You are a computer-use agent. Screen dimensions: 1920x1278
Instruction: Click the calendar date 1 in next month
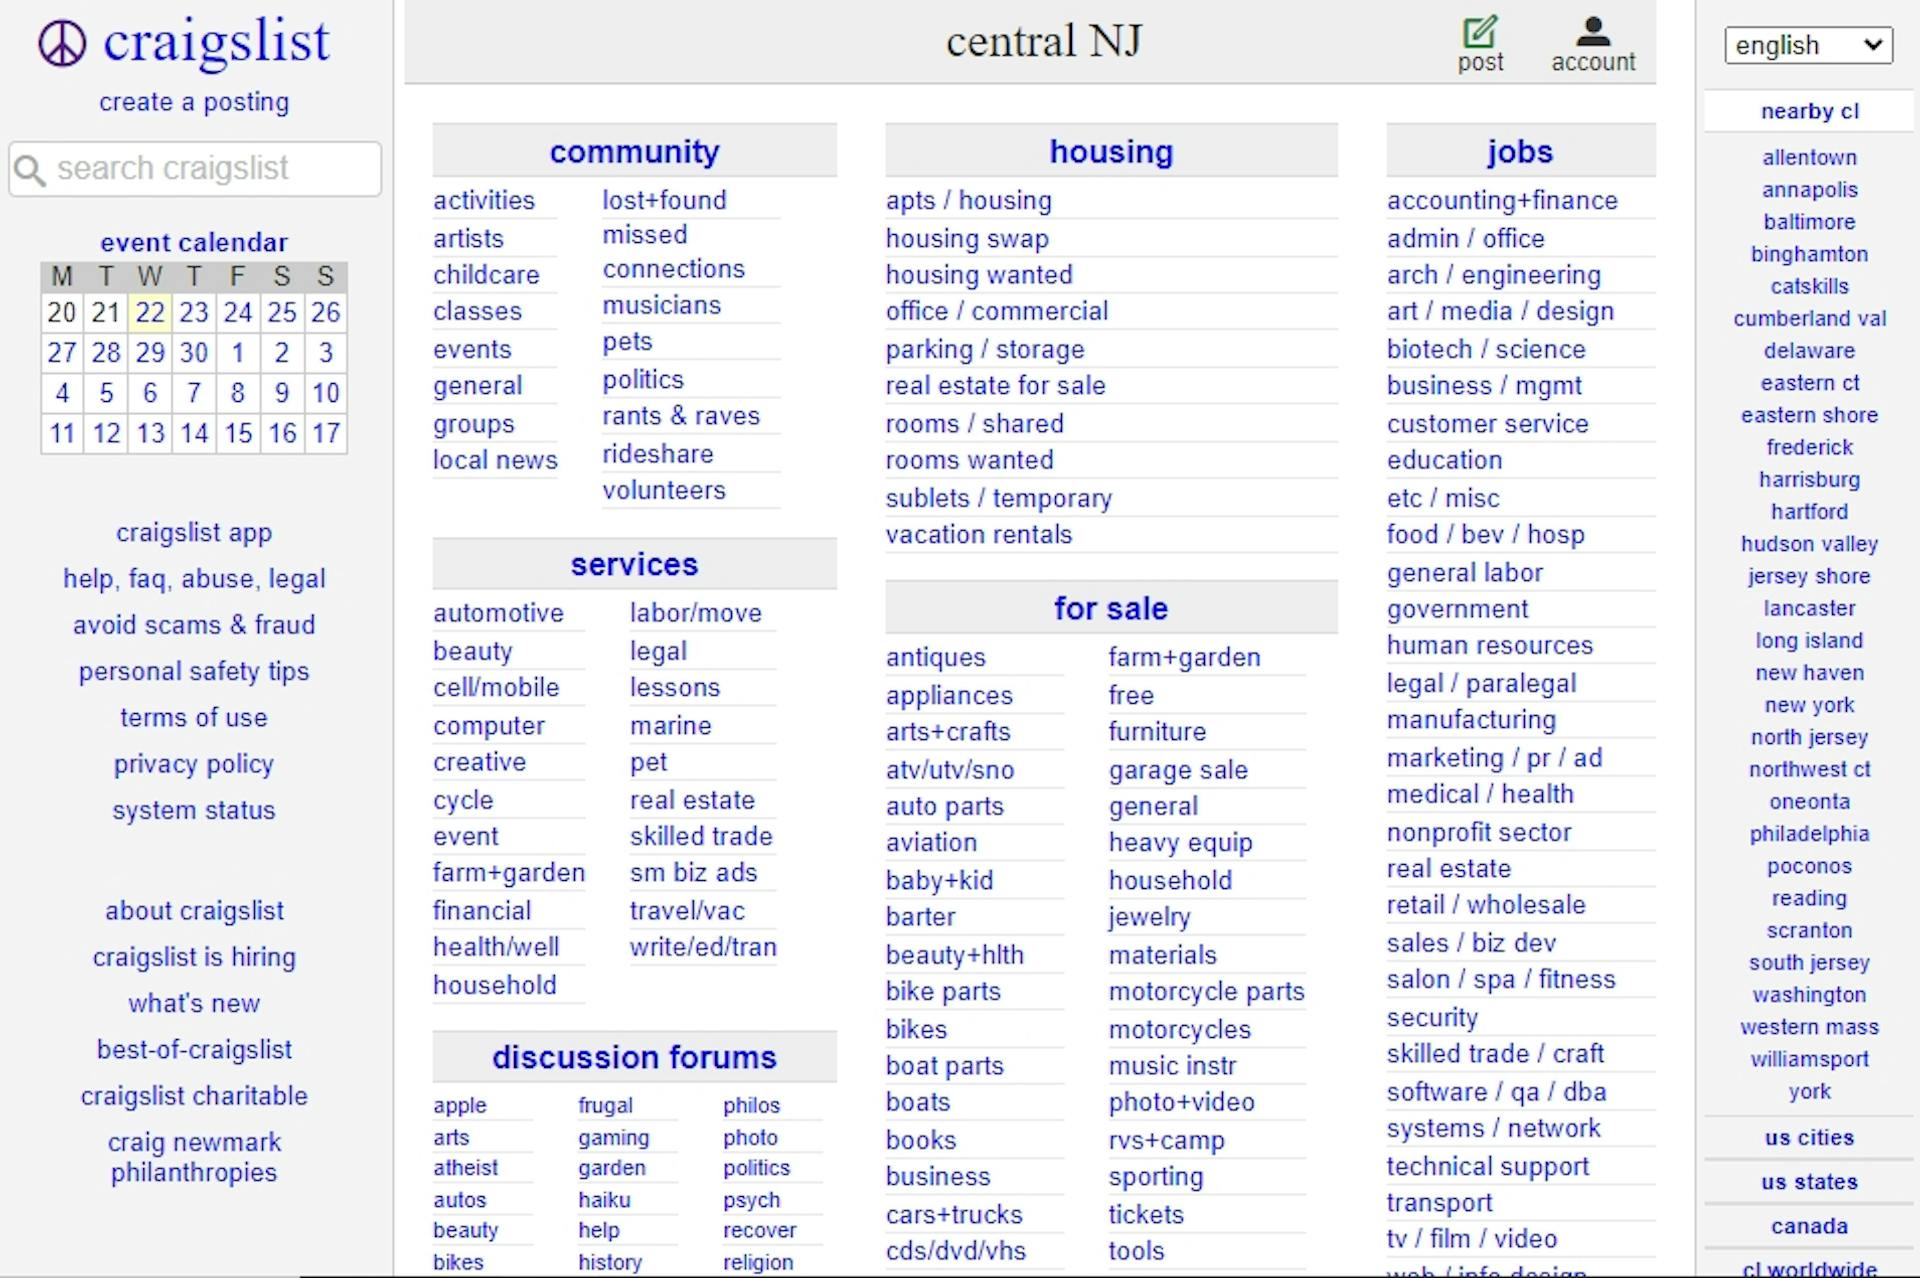(x=237, y=352)
